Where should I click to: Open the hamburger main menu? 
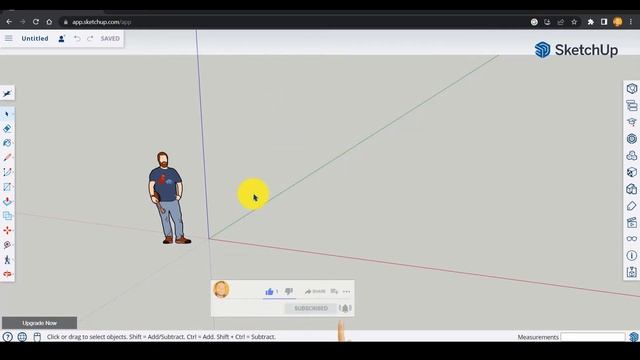(9, 38)
